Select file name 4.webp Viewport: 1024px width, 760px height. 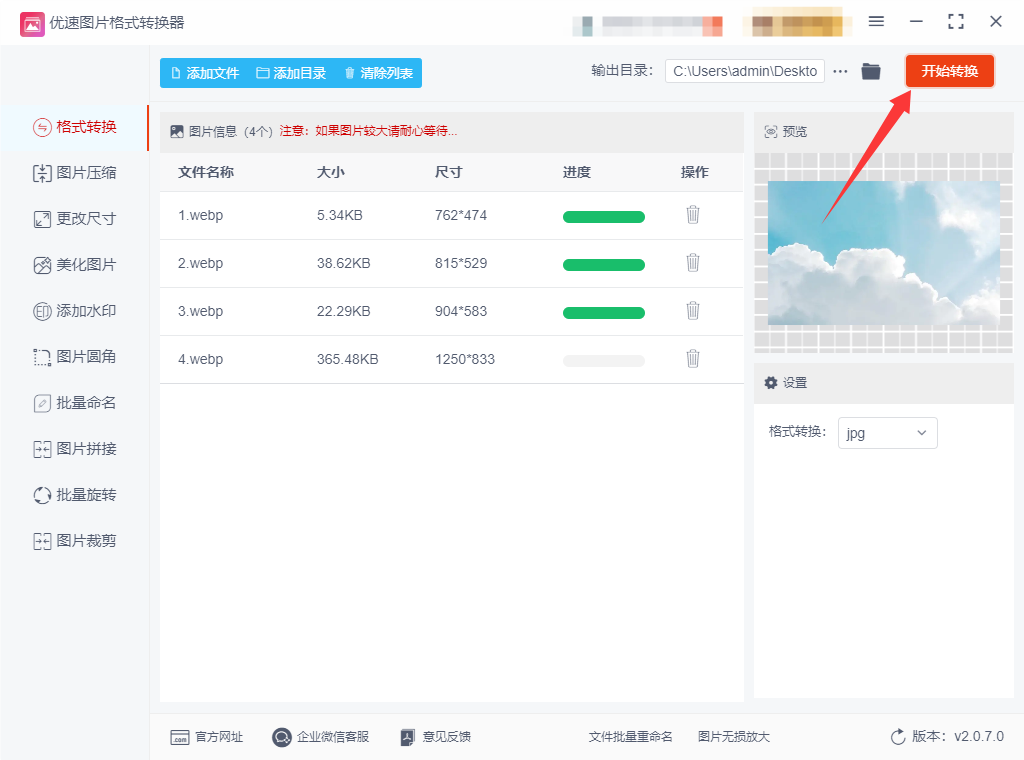[x=200, y=359]
